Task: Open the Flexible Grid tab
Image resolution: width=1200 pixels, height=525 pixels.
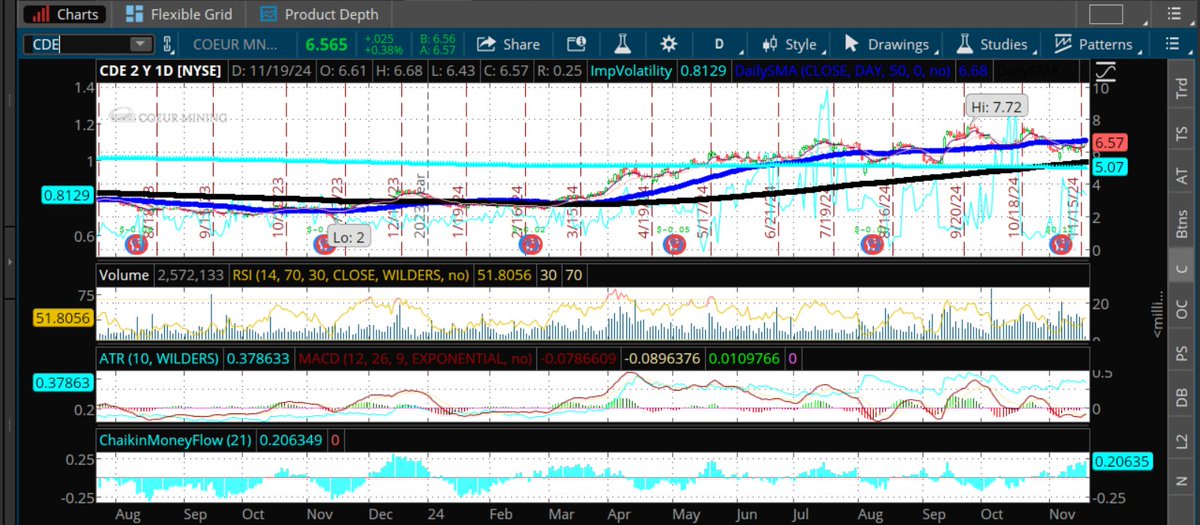Action: [x=179, y=14]
